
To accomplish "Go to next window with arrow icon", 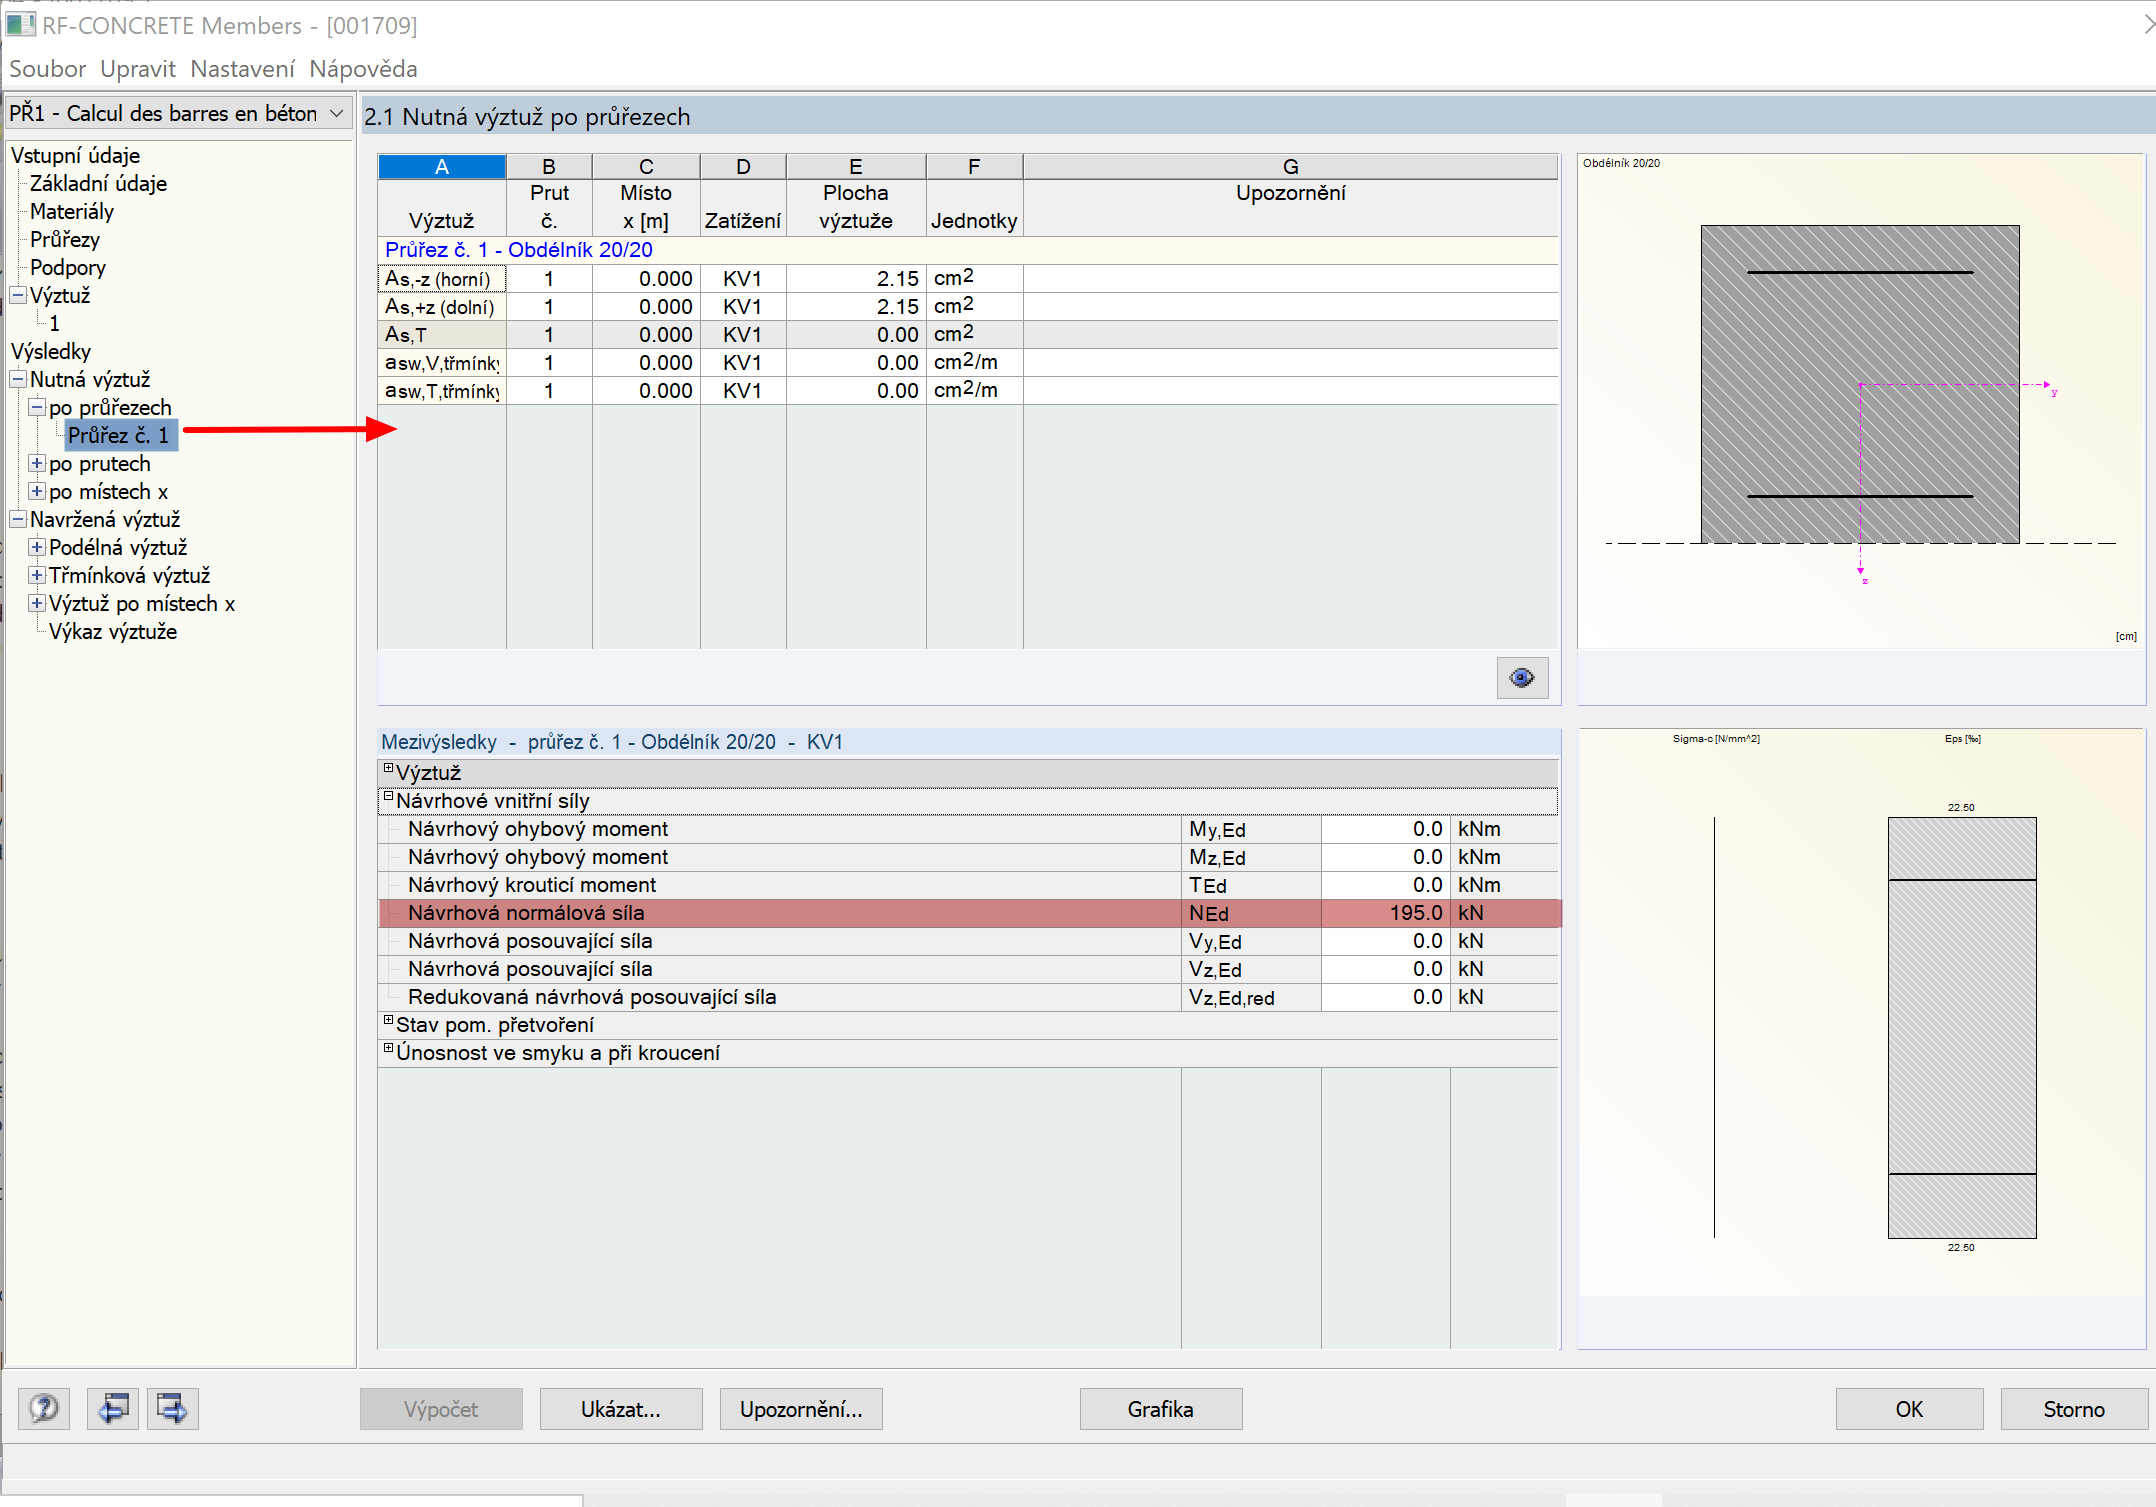I will (173, 1409).
